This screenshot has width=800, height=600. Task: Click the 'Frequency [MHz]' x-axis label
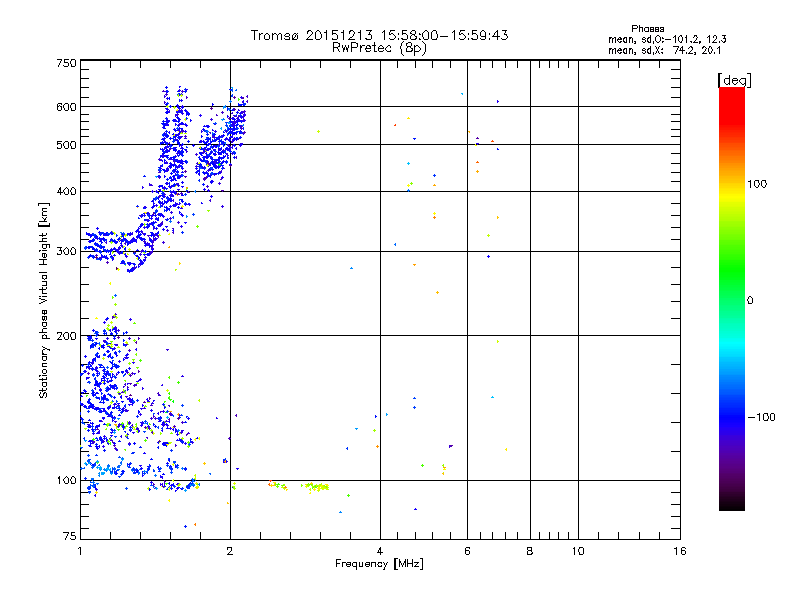[x=379, y=564]
